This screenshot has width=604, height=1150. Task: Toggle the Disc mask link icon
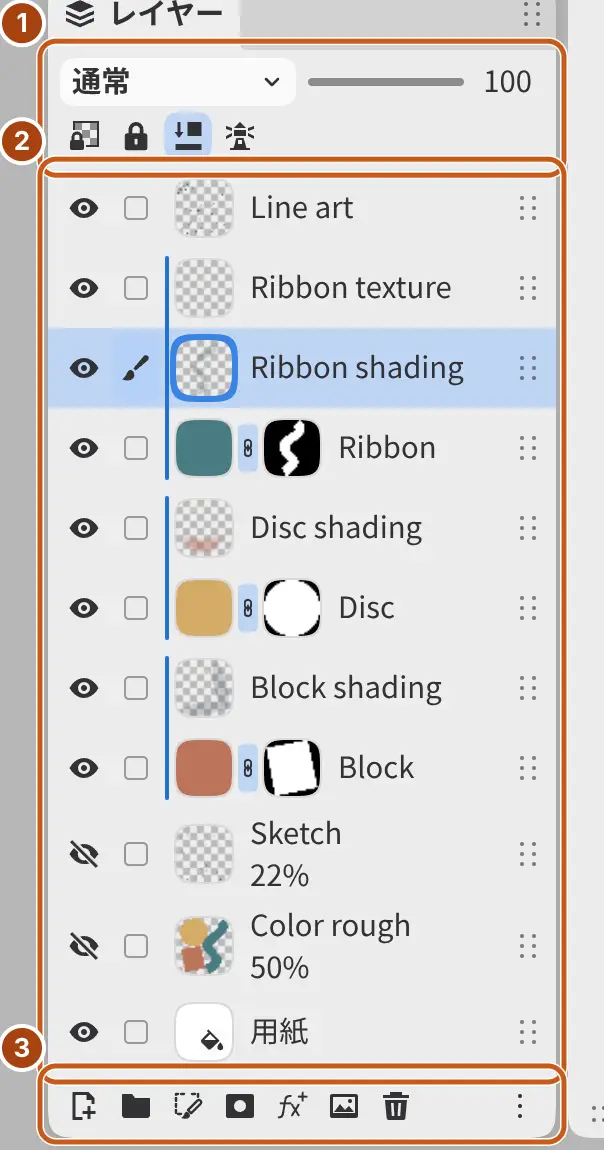click(x=248, y=607)
